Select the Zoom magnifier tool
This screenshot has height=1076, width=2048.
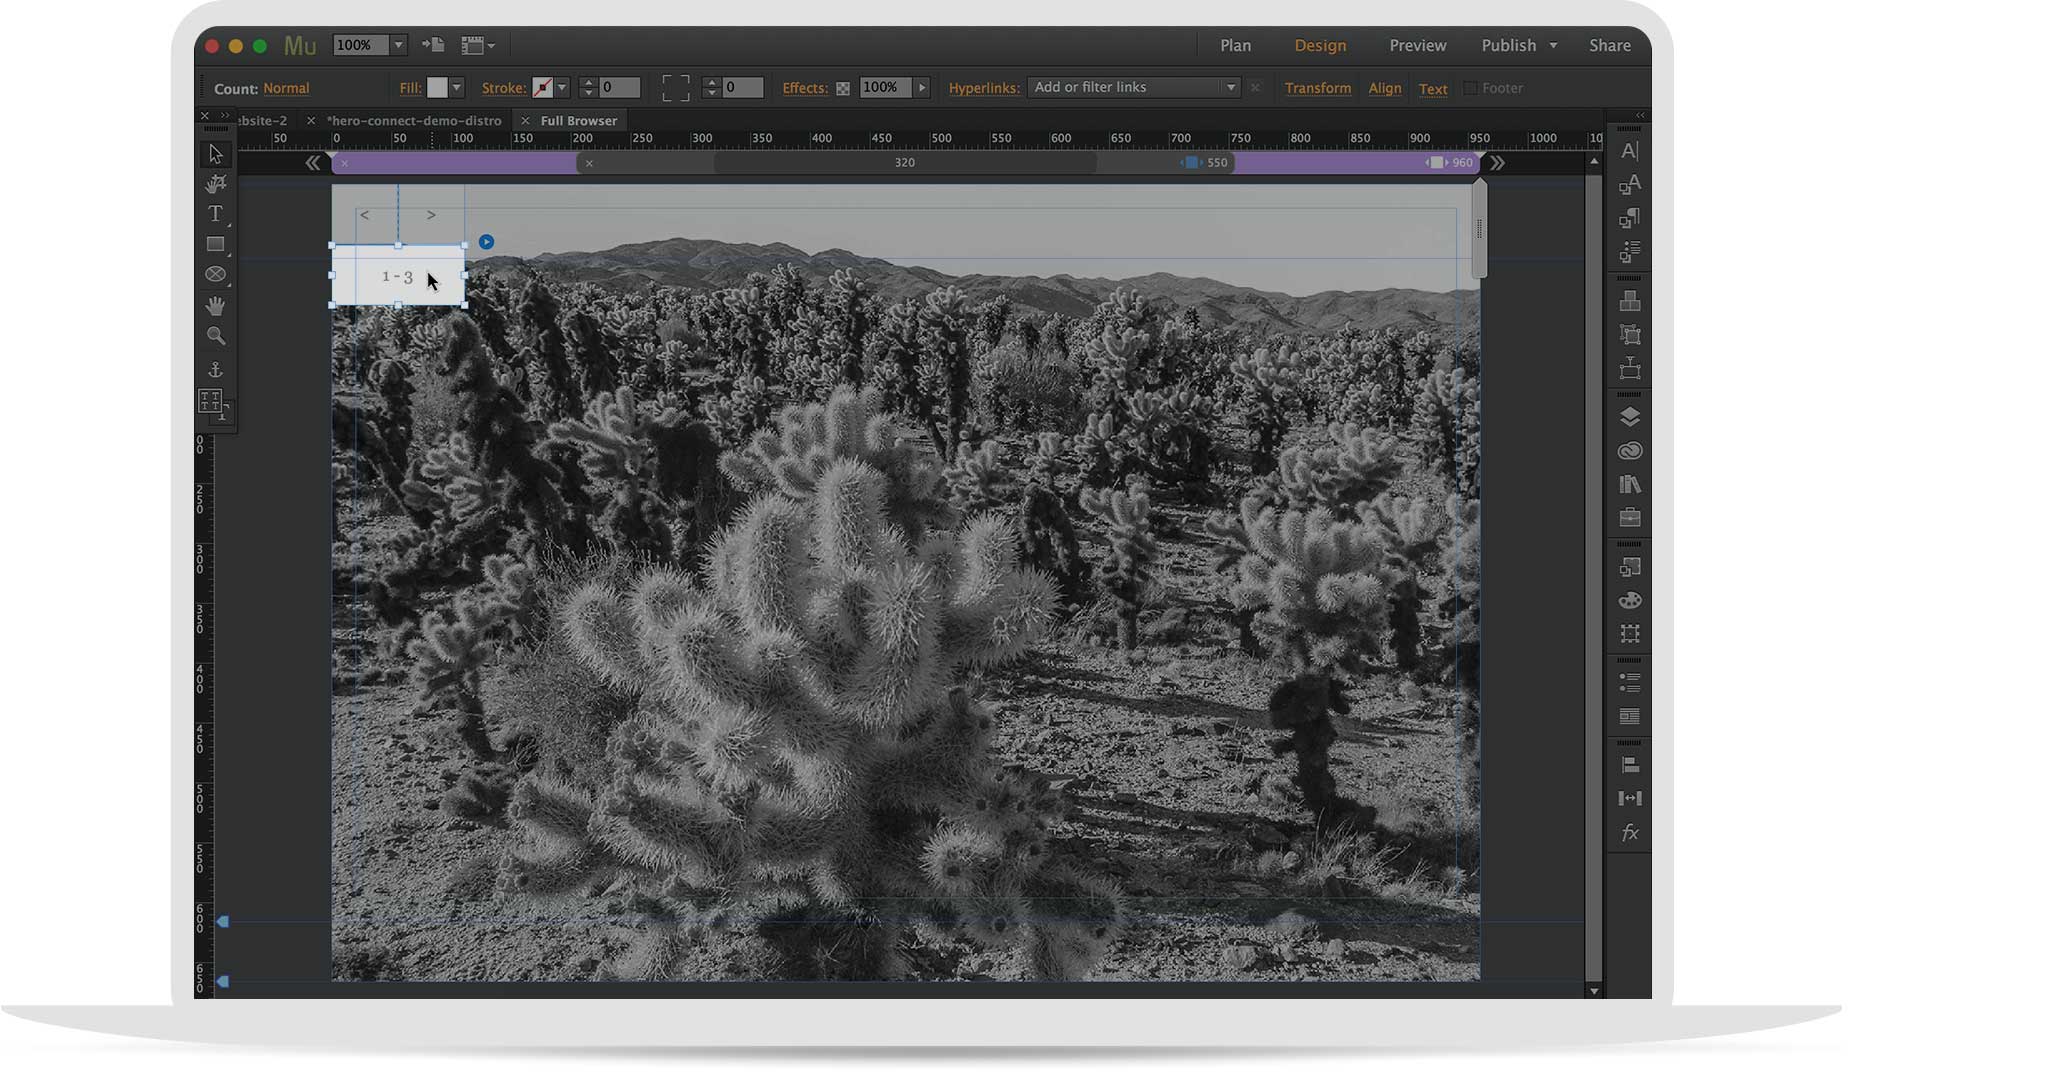coord(215,336)
